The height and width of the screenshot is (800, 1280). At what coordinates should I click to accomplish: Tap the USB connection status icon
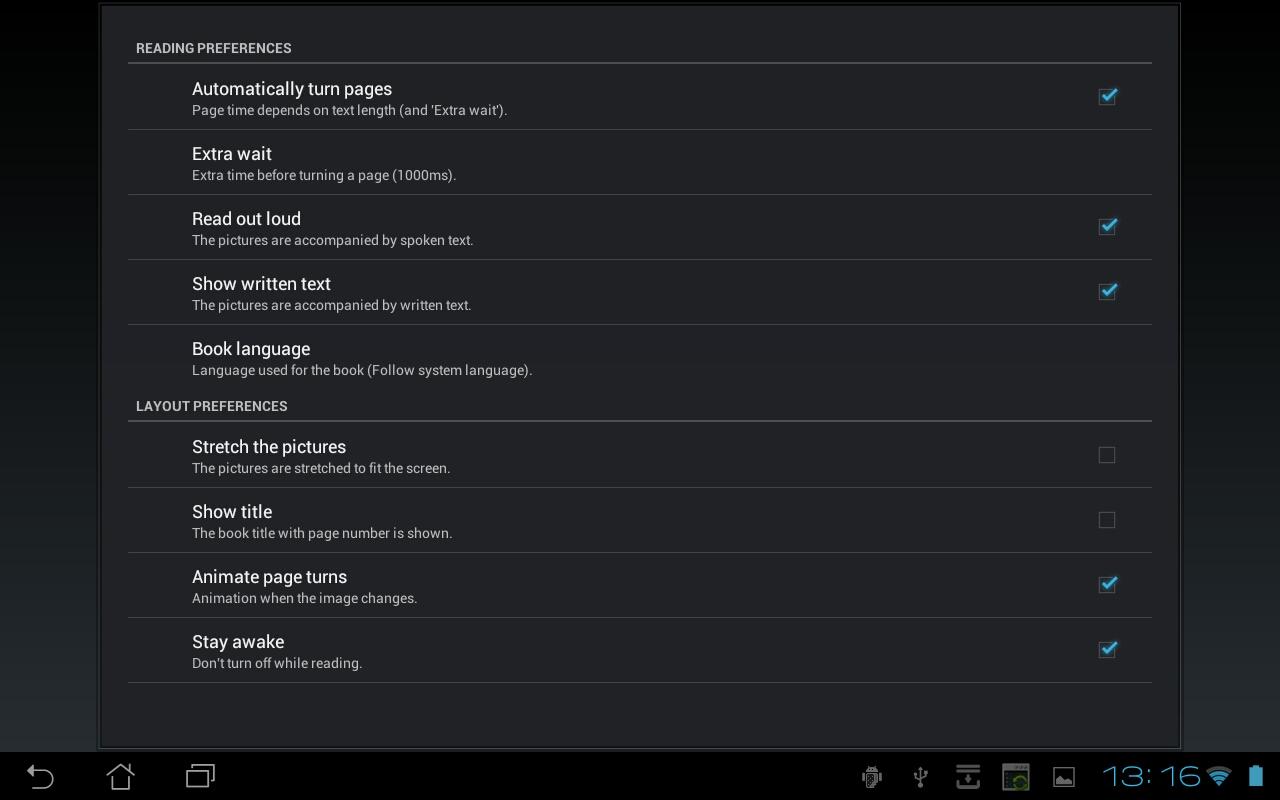[x=921, y=777]
